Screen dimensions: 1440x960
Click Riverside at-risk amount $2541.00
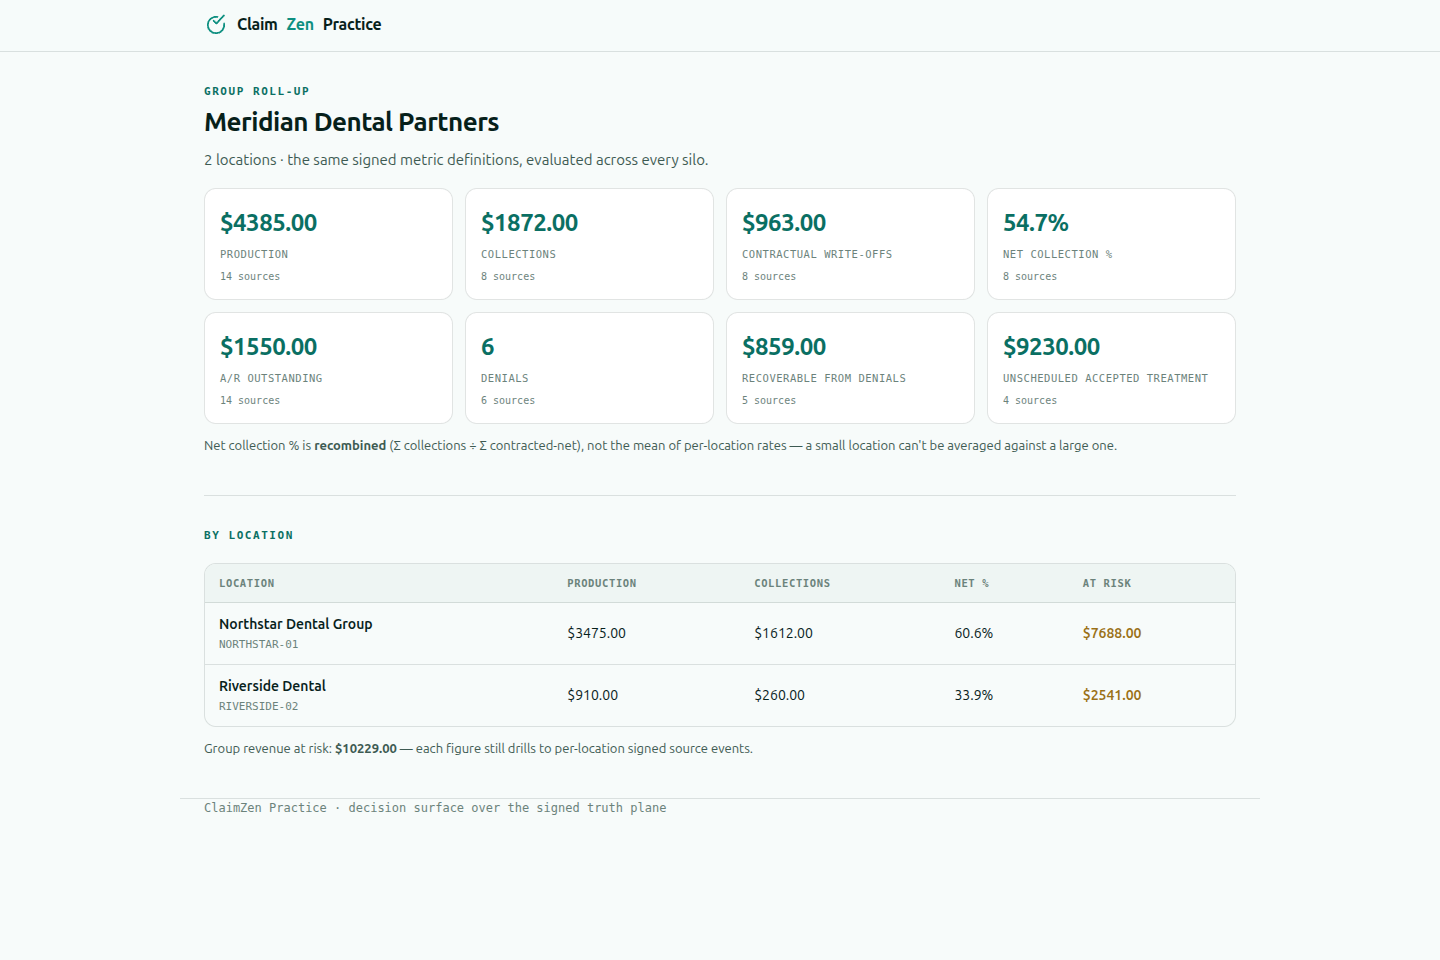[x=1111, y=695]
